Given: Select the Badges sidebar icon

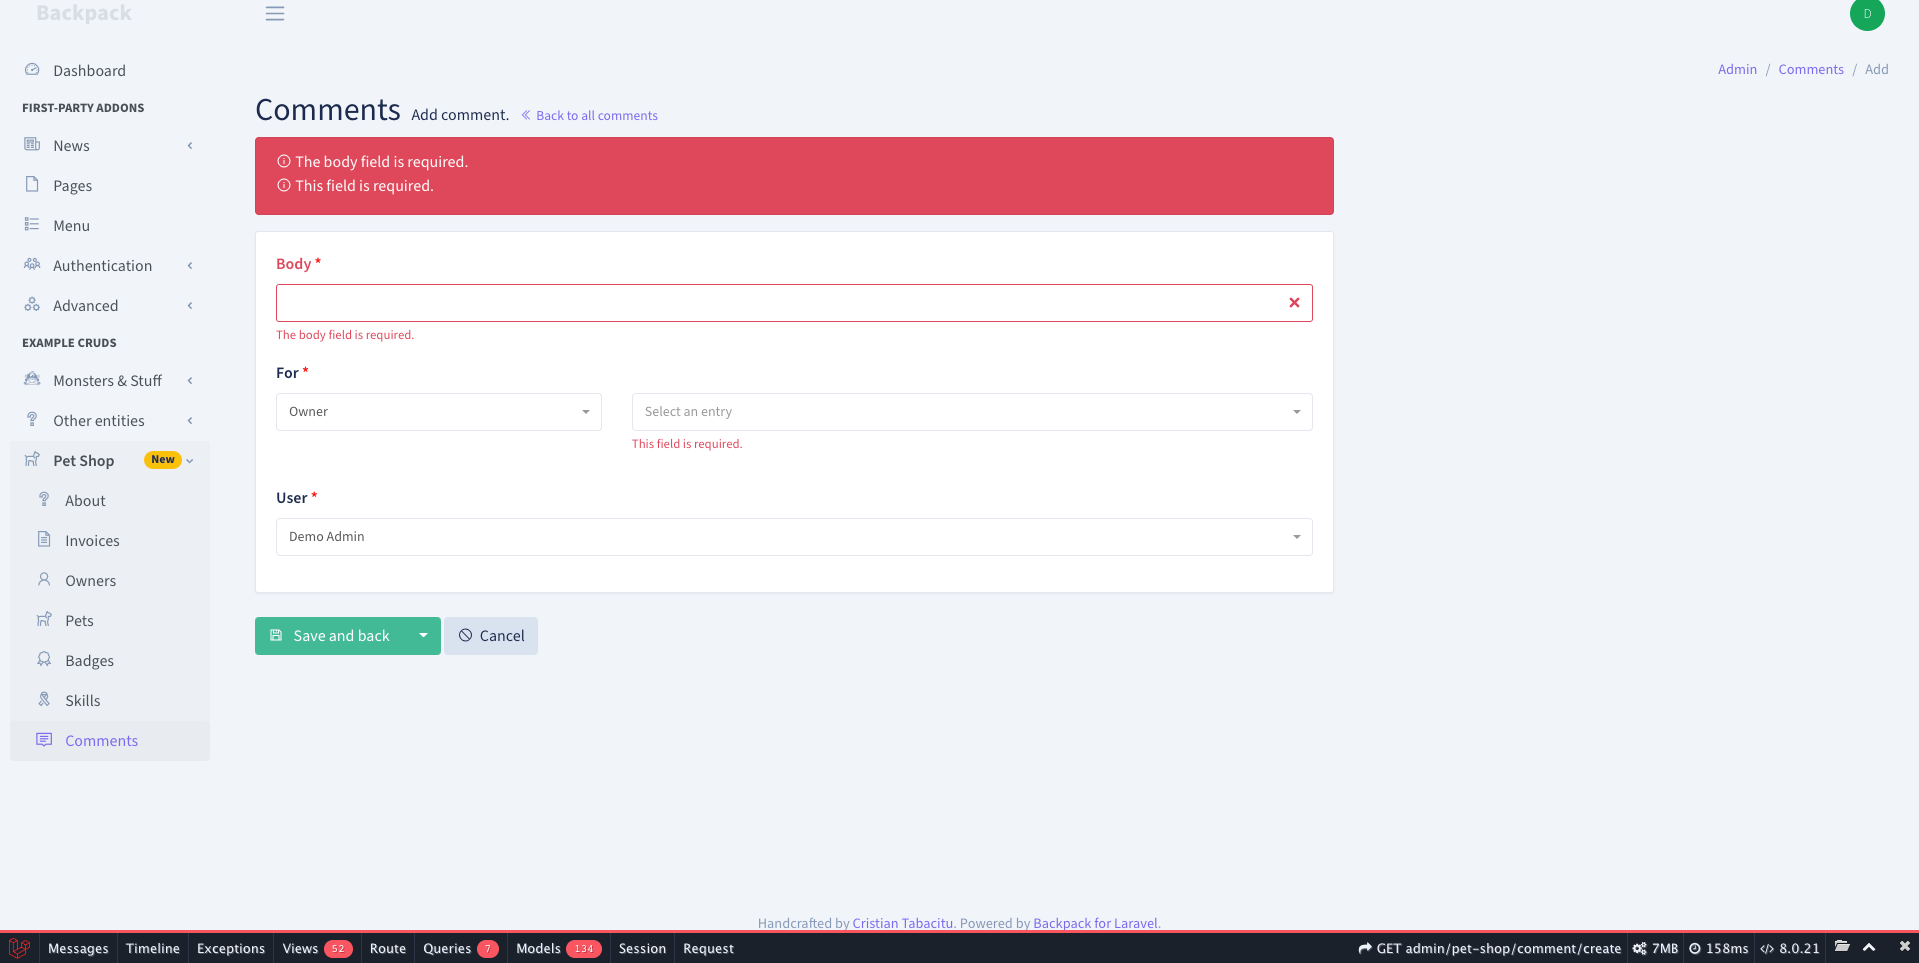Looking at the screenshot, I should [x=44, y=660].
